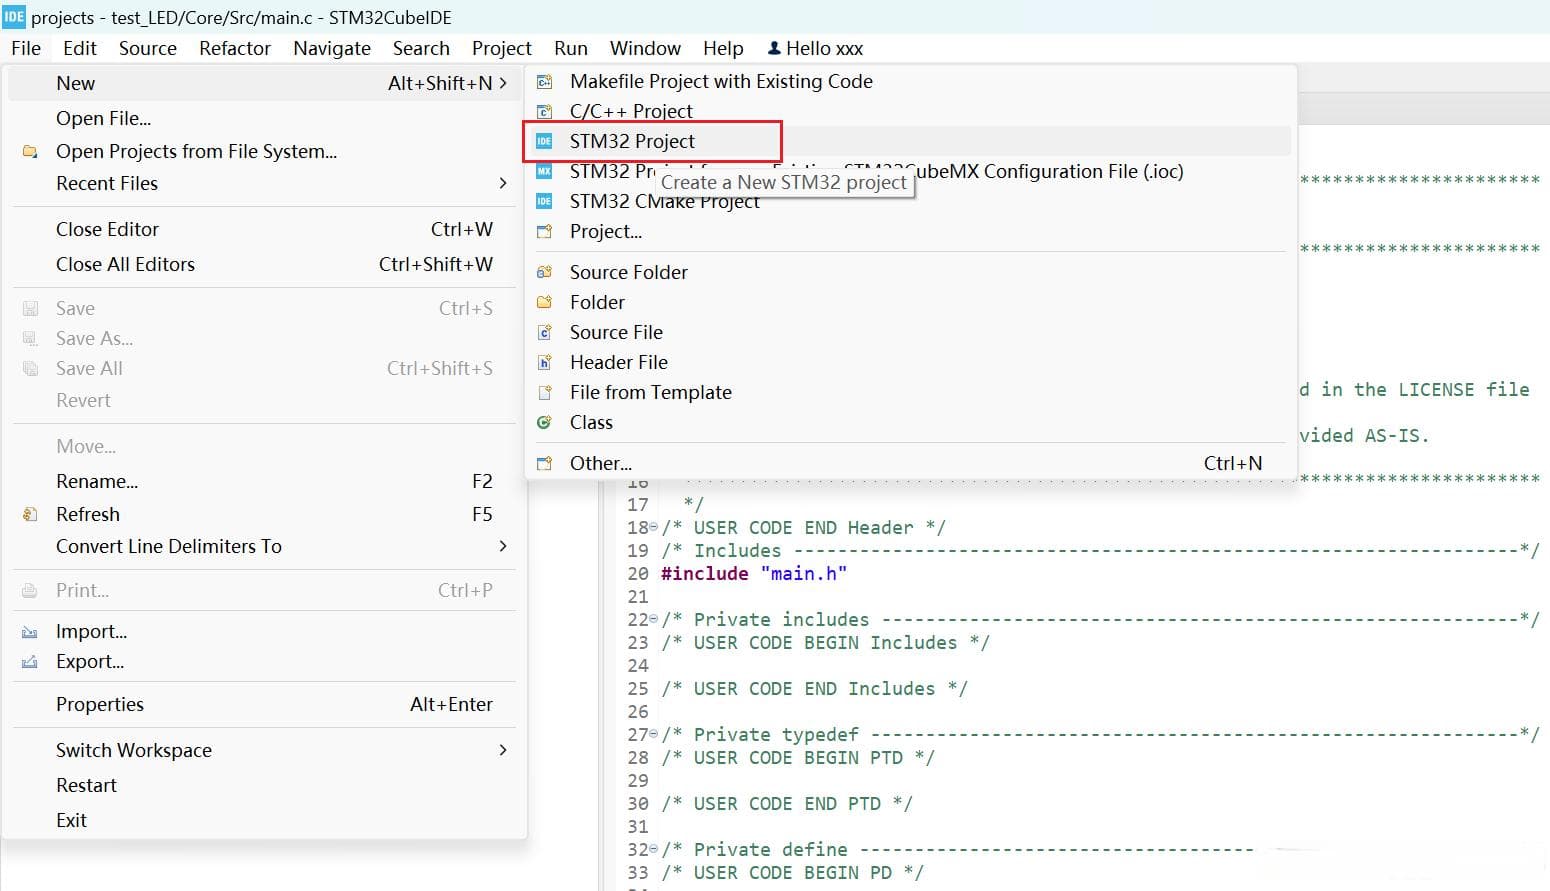This screenshot has height=891, width=1550.
Task: Click the STM32CubeIDE app icon in title bar
Action: click(14, 17)
